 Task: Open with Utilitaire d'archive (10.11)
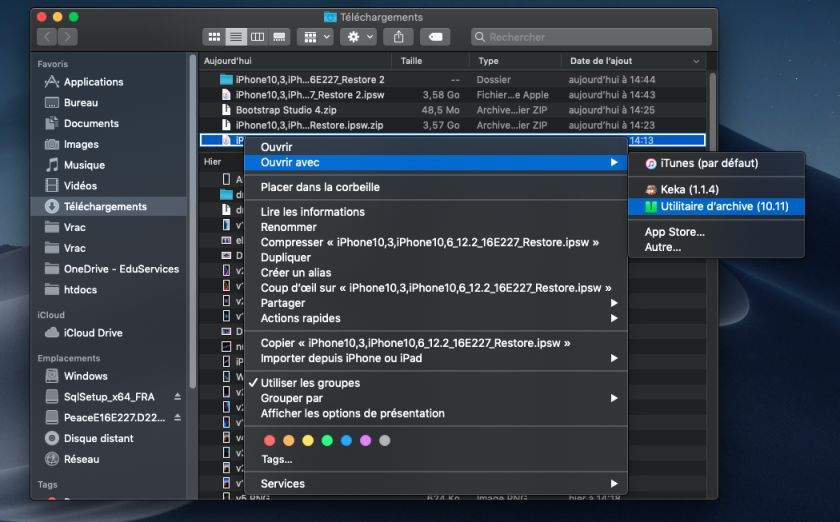tap(716, 206)
